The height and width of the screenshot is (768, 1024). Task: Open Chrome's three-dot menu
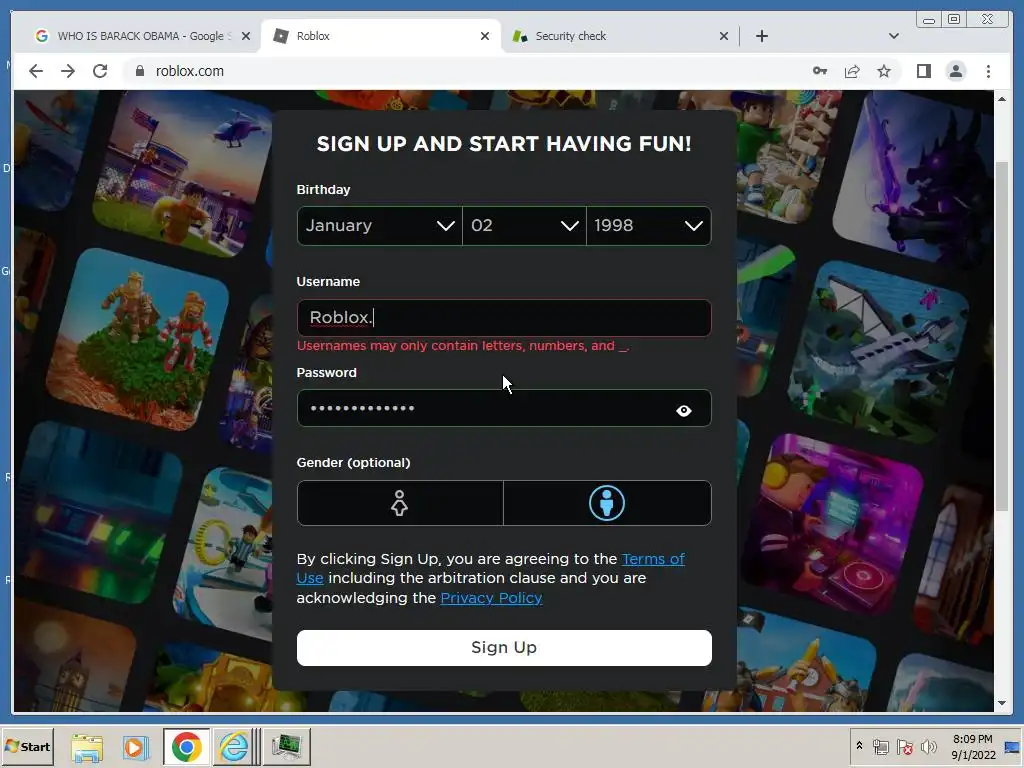(988, 71)
